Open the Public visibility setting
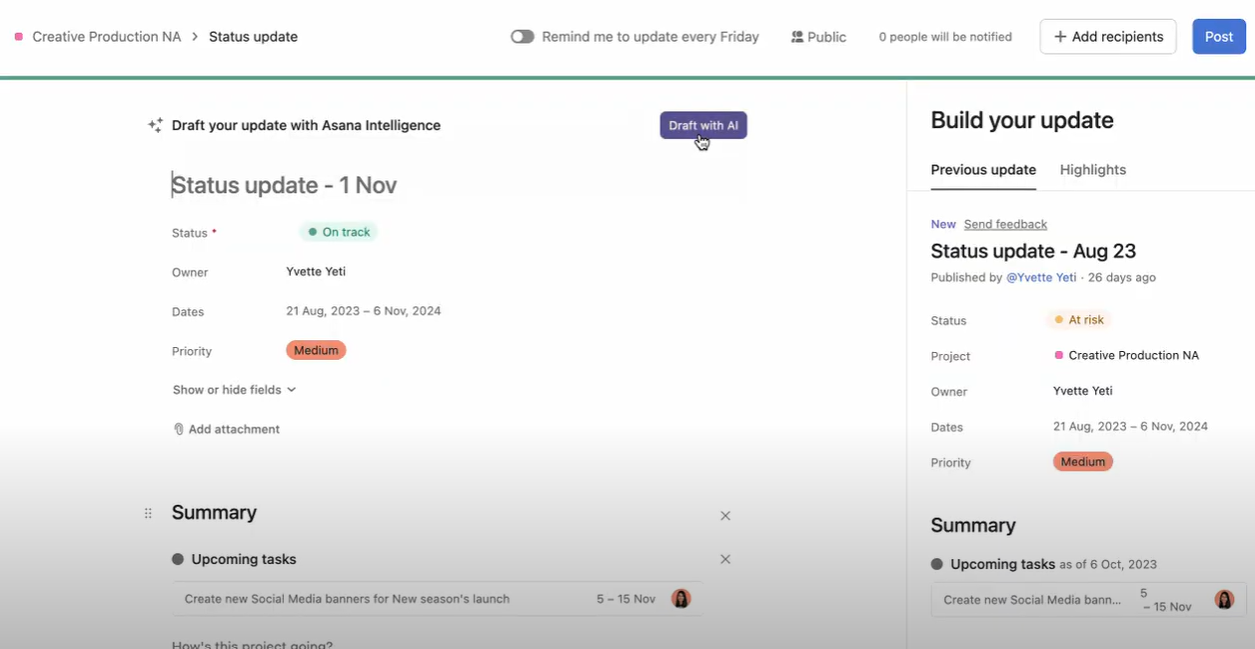Image resolution: width=1255 pixels, height=649 pixels. point(818,37)
